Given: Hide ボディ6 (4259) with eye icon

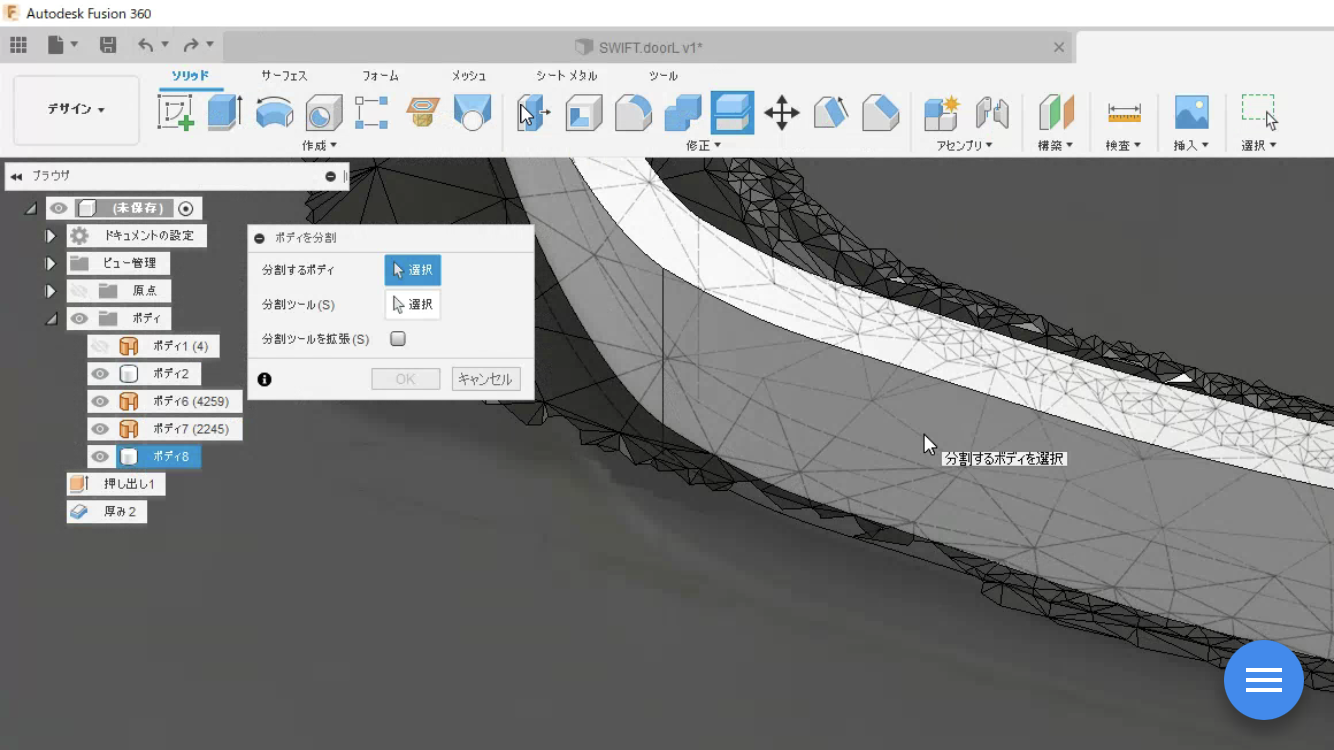Looking at the screenshot, I should click(100, 401).
